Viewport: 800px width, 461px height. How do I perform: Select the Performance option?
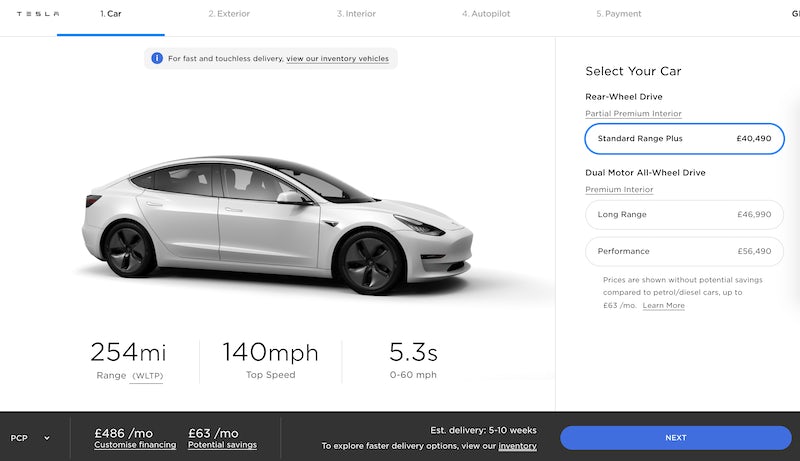pyautogui.click(x=684, y=251)
